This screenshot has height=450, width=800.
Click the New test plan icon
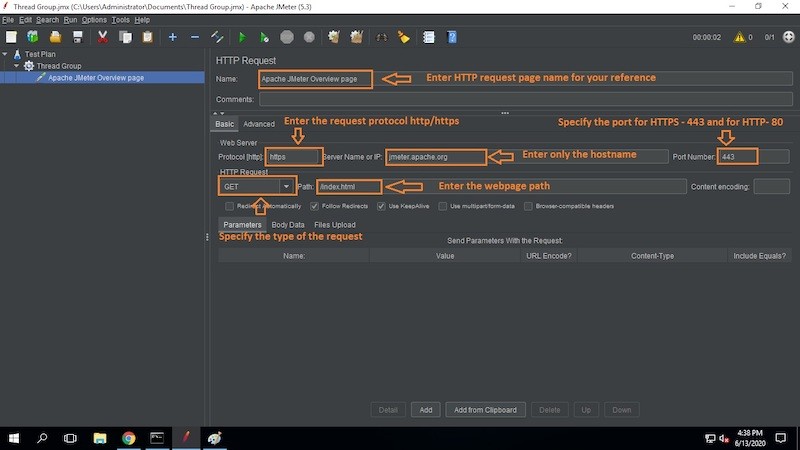click(11, 37)
